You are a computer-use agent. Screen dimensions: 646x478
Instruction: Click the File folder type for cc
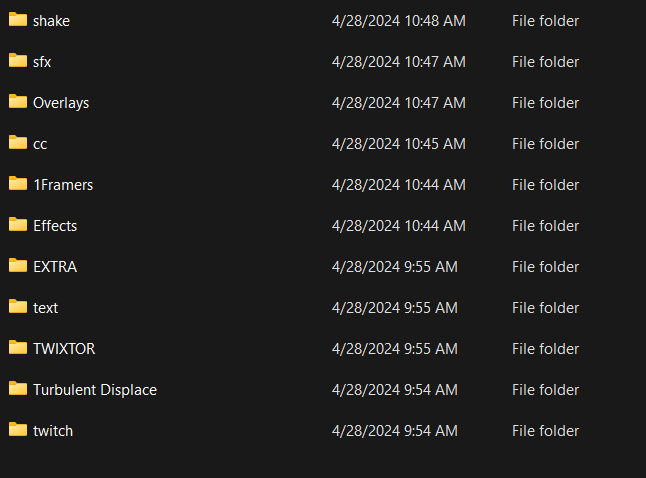point(545,144)
